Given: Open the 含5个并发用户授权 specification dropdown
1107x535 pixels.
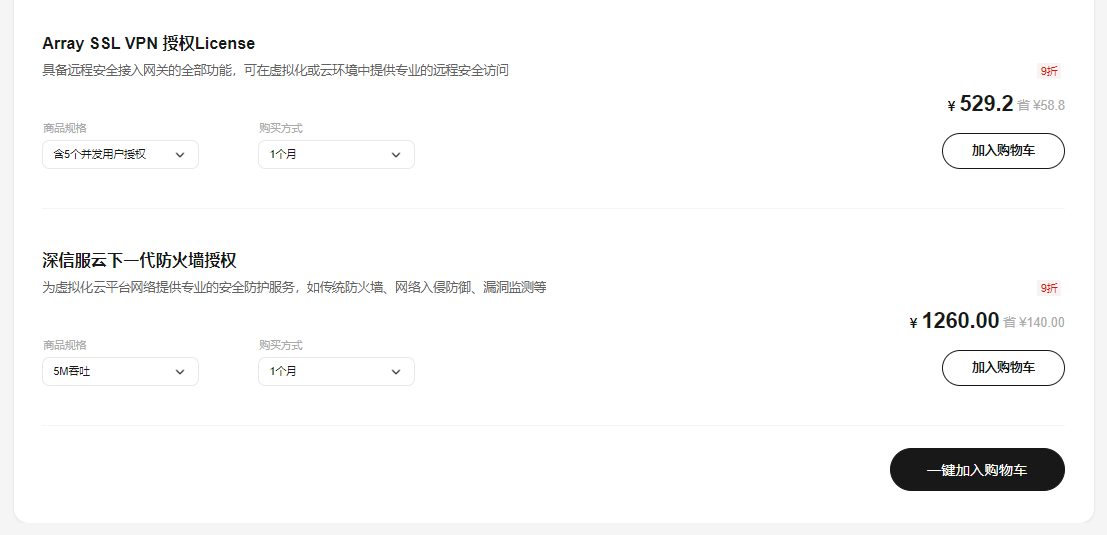Looking at the screenshot, I should (x=120, y=155).
